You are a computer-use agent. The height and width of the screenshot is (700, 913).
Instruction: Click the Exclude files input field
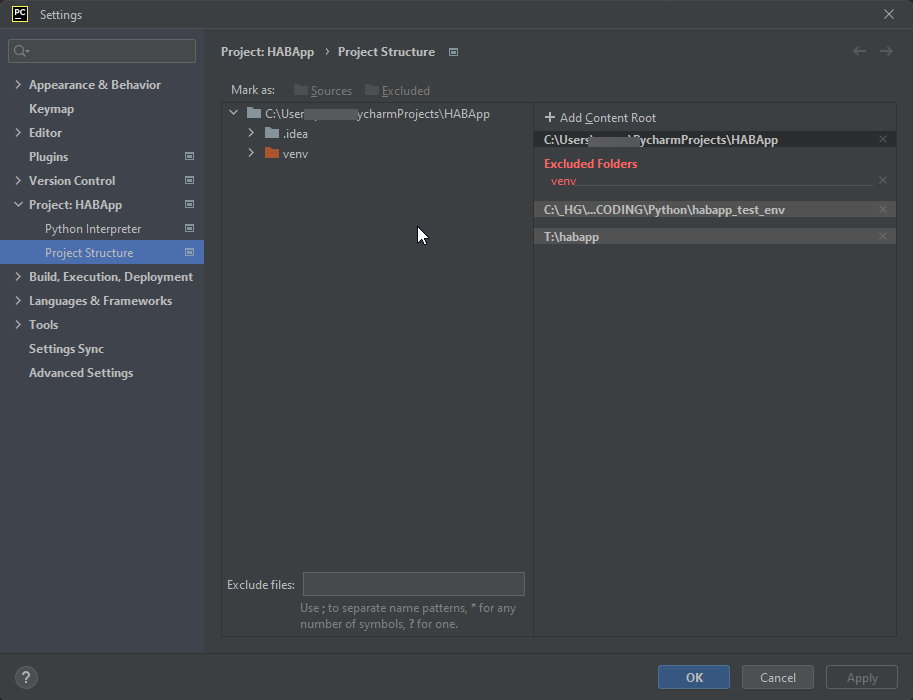tap(413, 584)
